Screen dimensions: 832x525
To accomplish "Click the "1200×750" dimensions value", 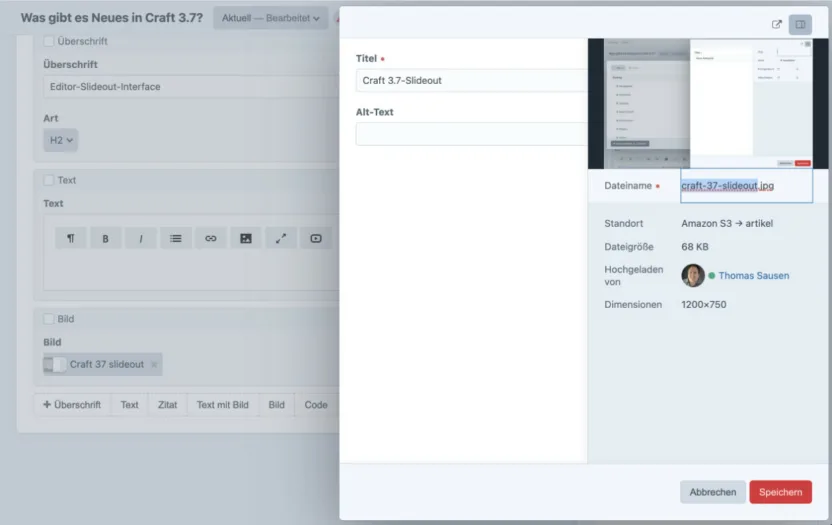I will pyautogui.click(x=704, y=305).
